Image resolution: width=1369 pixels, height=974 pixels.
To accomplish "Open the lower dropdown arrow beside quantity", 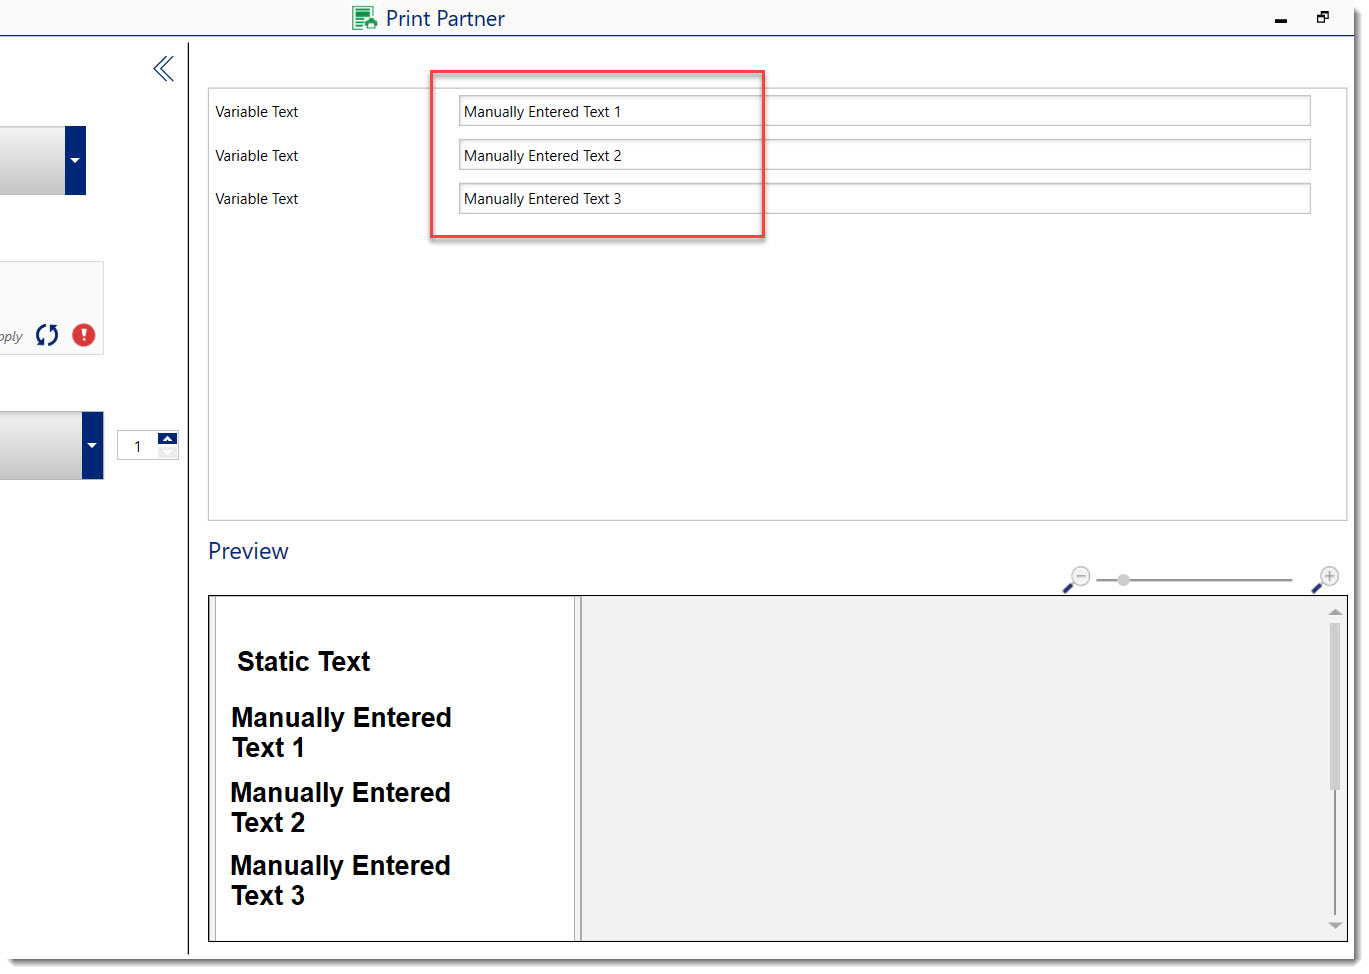I will click(x=92, y=445).
